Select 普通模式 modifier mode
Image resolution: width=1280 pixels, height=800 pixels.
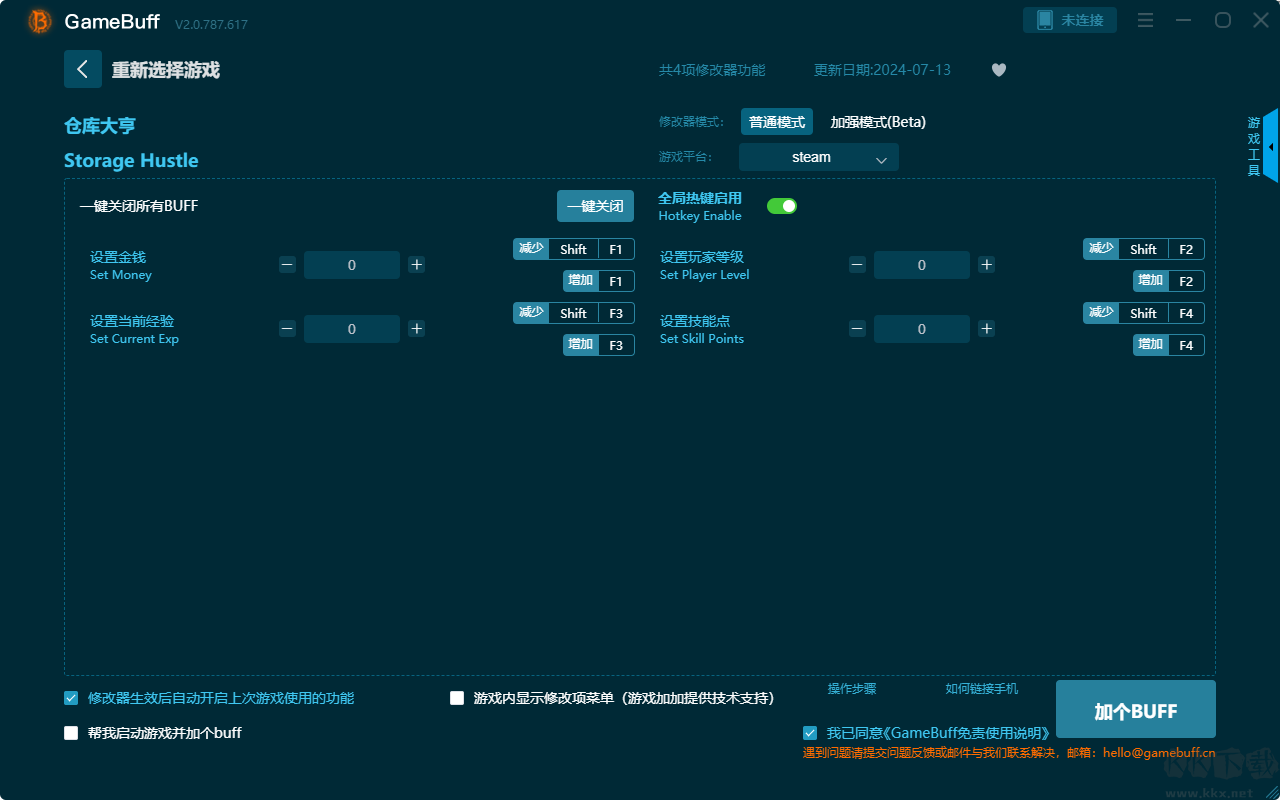click(777, 122)
